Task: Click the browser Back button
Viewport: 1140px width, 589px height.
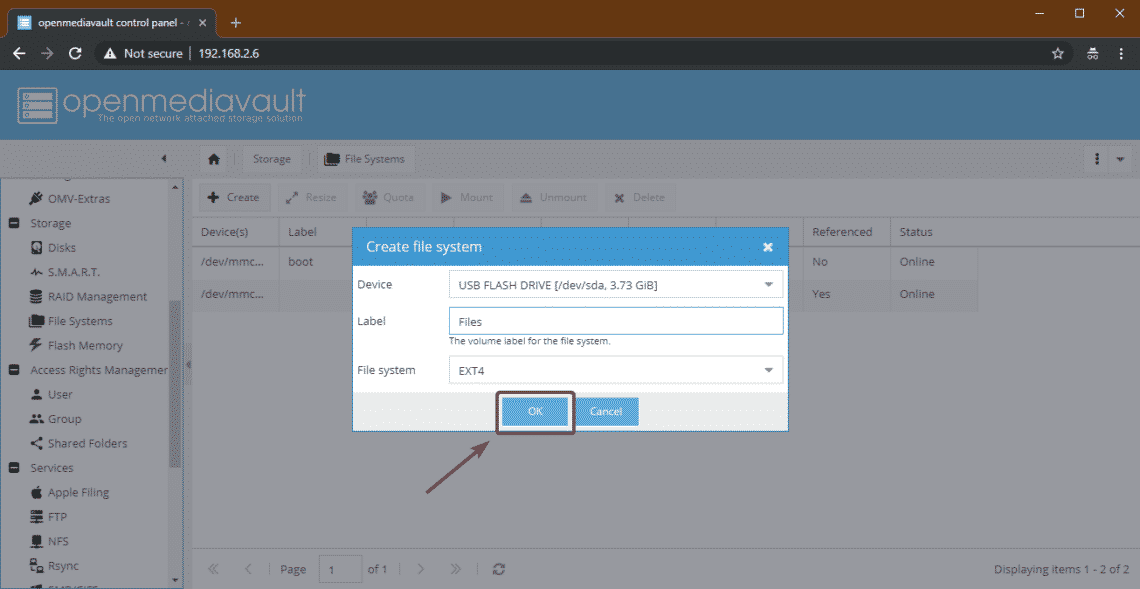Action: 20,53
